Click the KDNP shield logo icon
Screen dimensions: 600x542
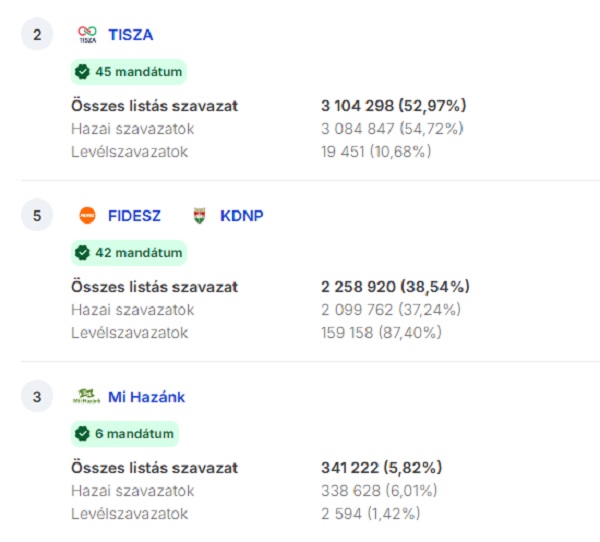(200, 215)
